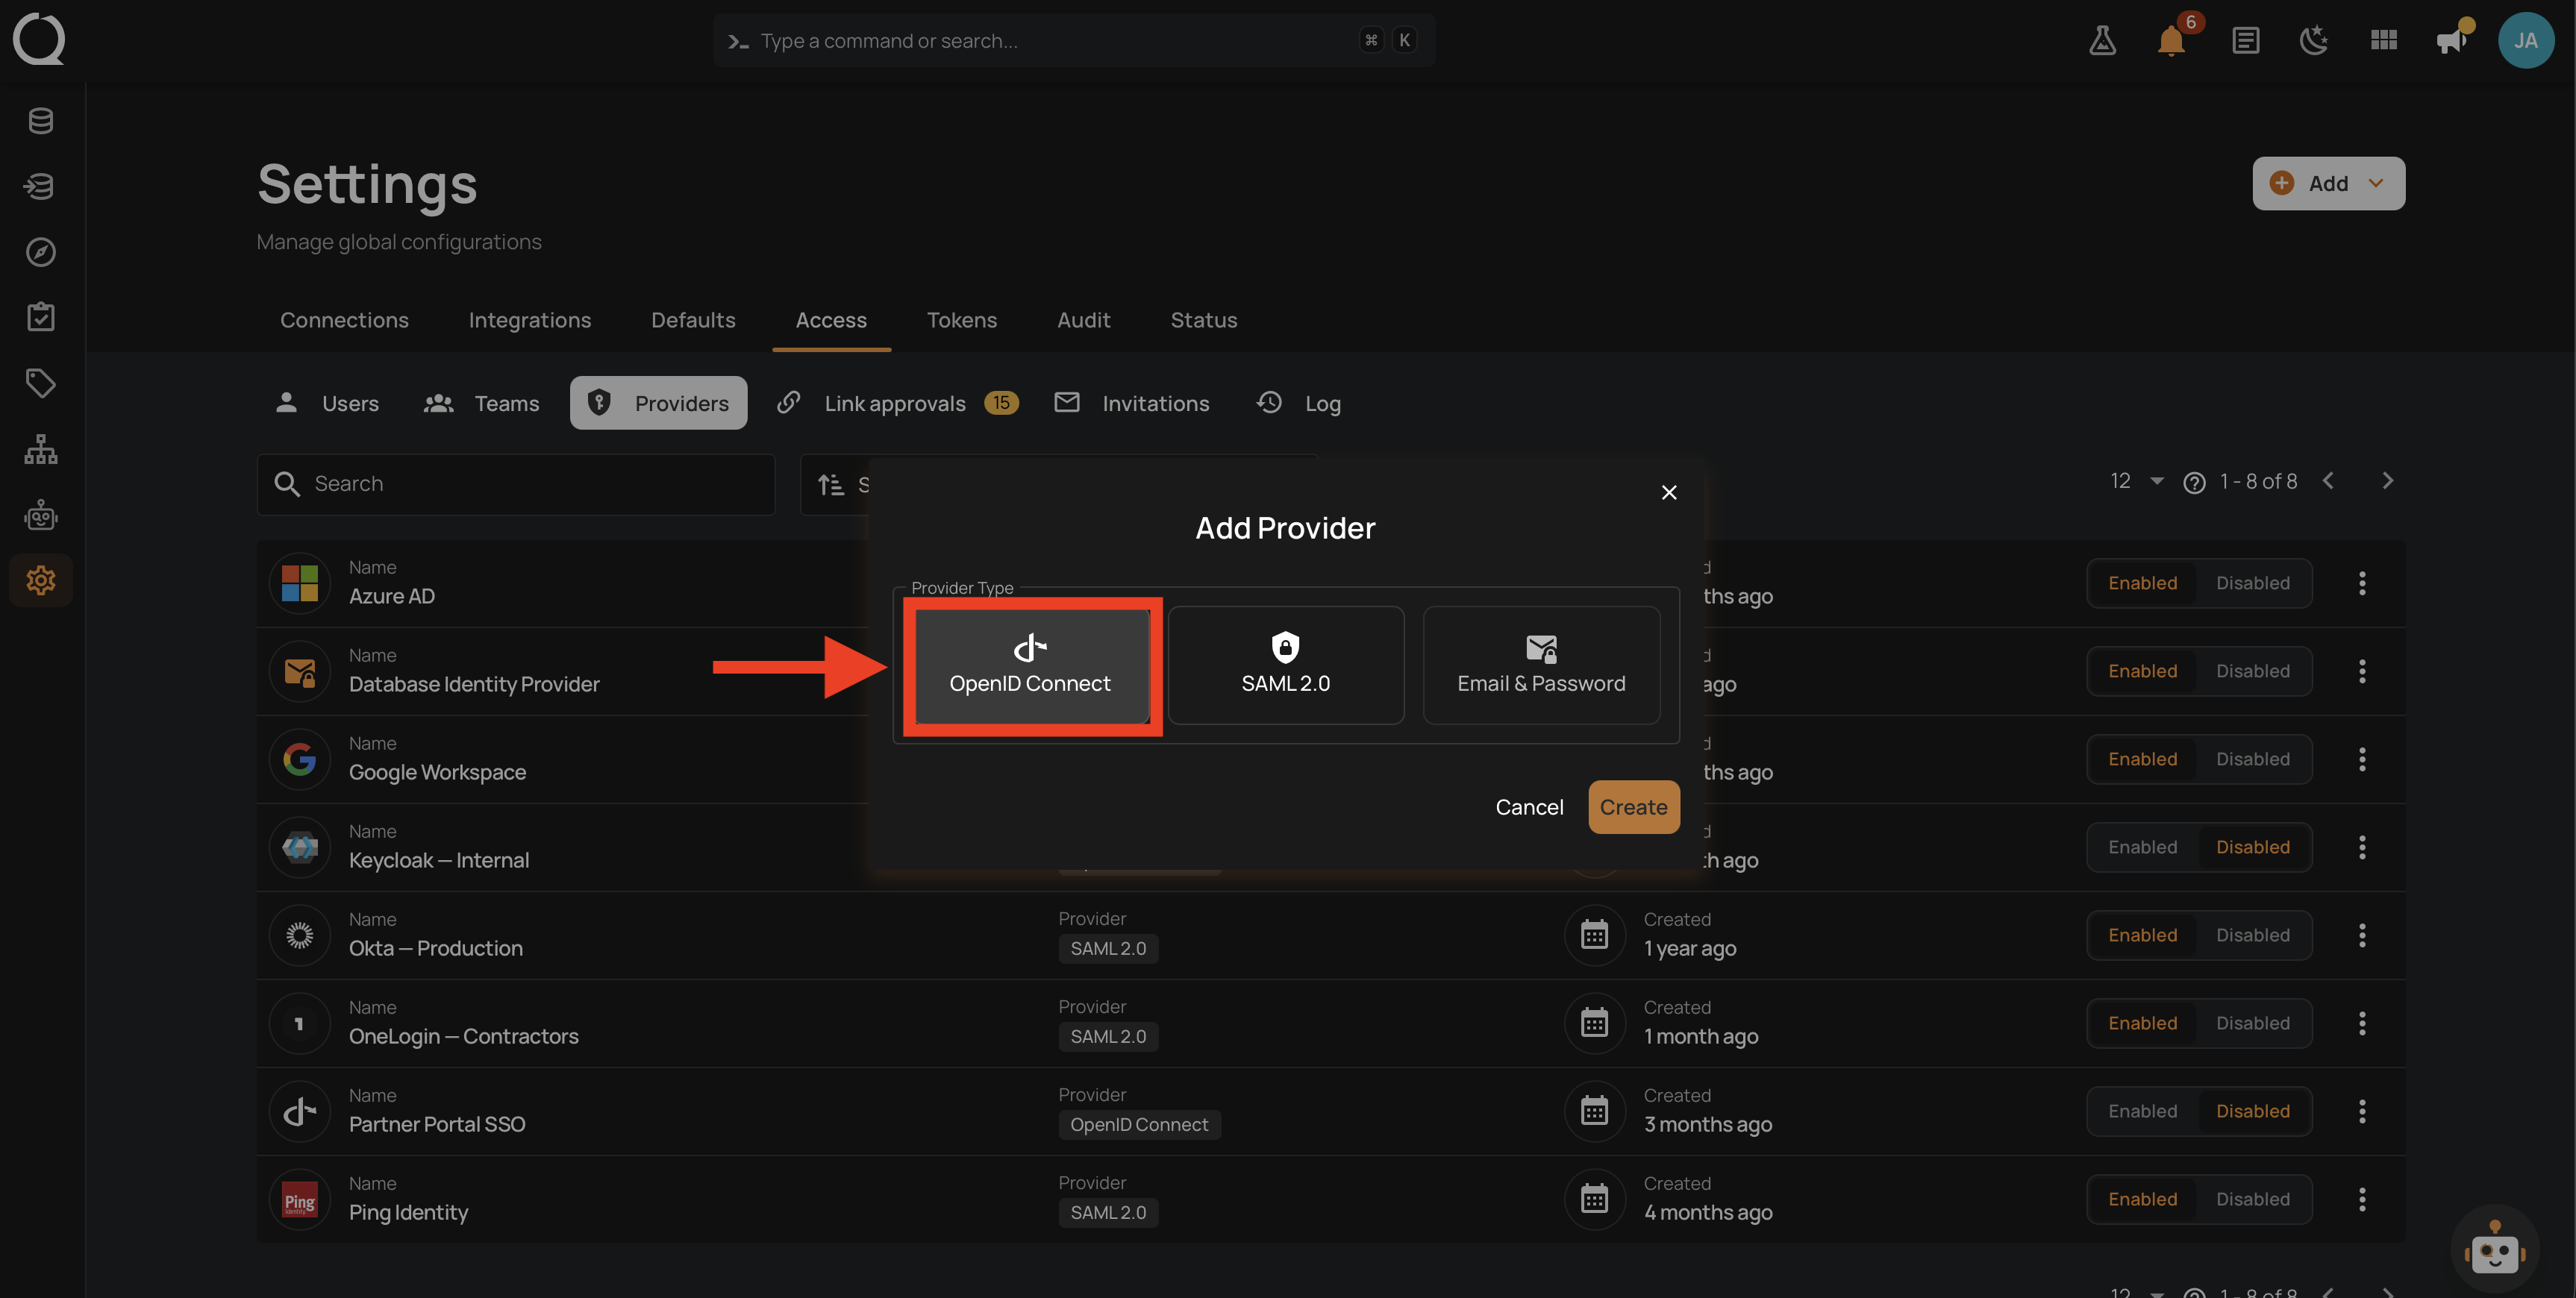Toggle dark mode moon icon

coord(2314,41)
